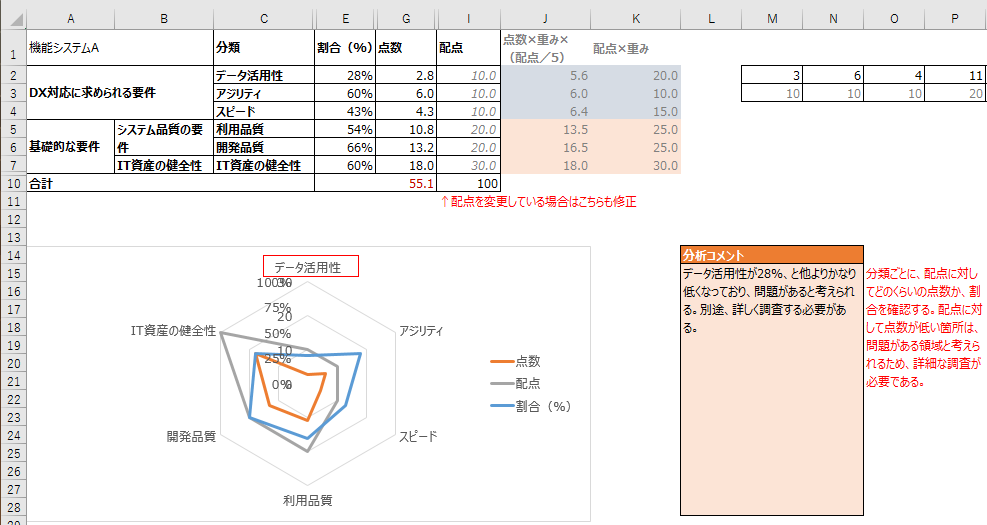Screen dimensions: 987x525
Task: Click chart axis label 'データ活用性'
Action: [x=308, y=268]
